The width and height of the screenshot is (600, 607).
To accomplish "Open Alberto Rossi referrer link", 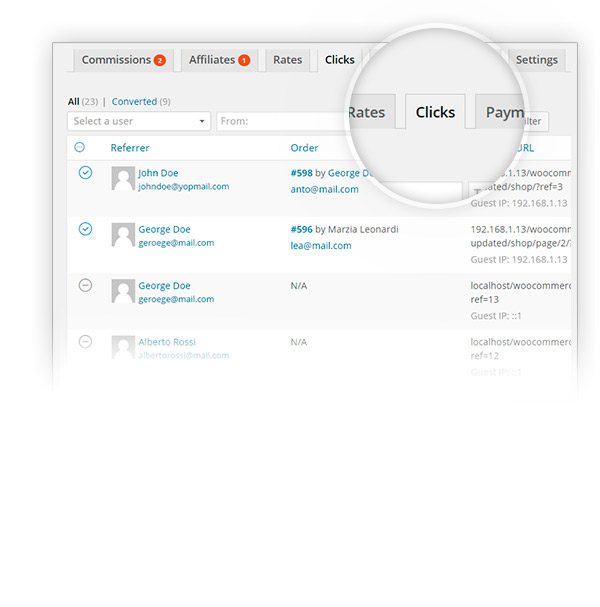I will 167,342.
